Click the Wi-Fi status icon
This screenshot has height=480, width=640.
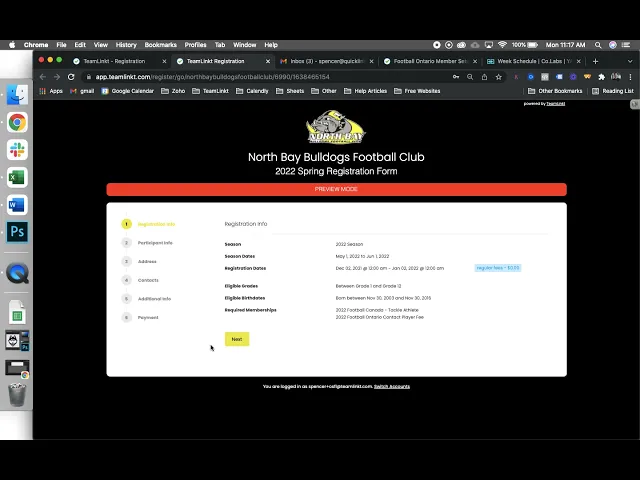coord(502,45)
